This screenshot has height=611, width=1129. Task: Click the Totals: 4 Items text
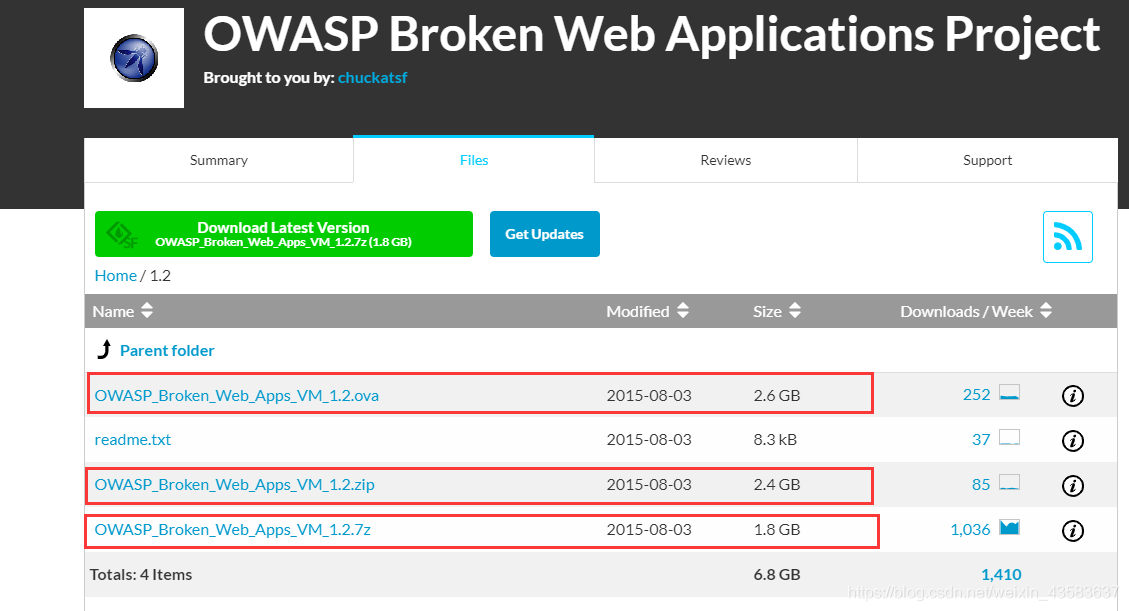141,574
